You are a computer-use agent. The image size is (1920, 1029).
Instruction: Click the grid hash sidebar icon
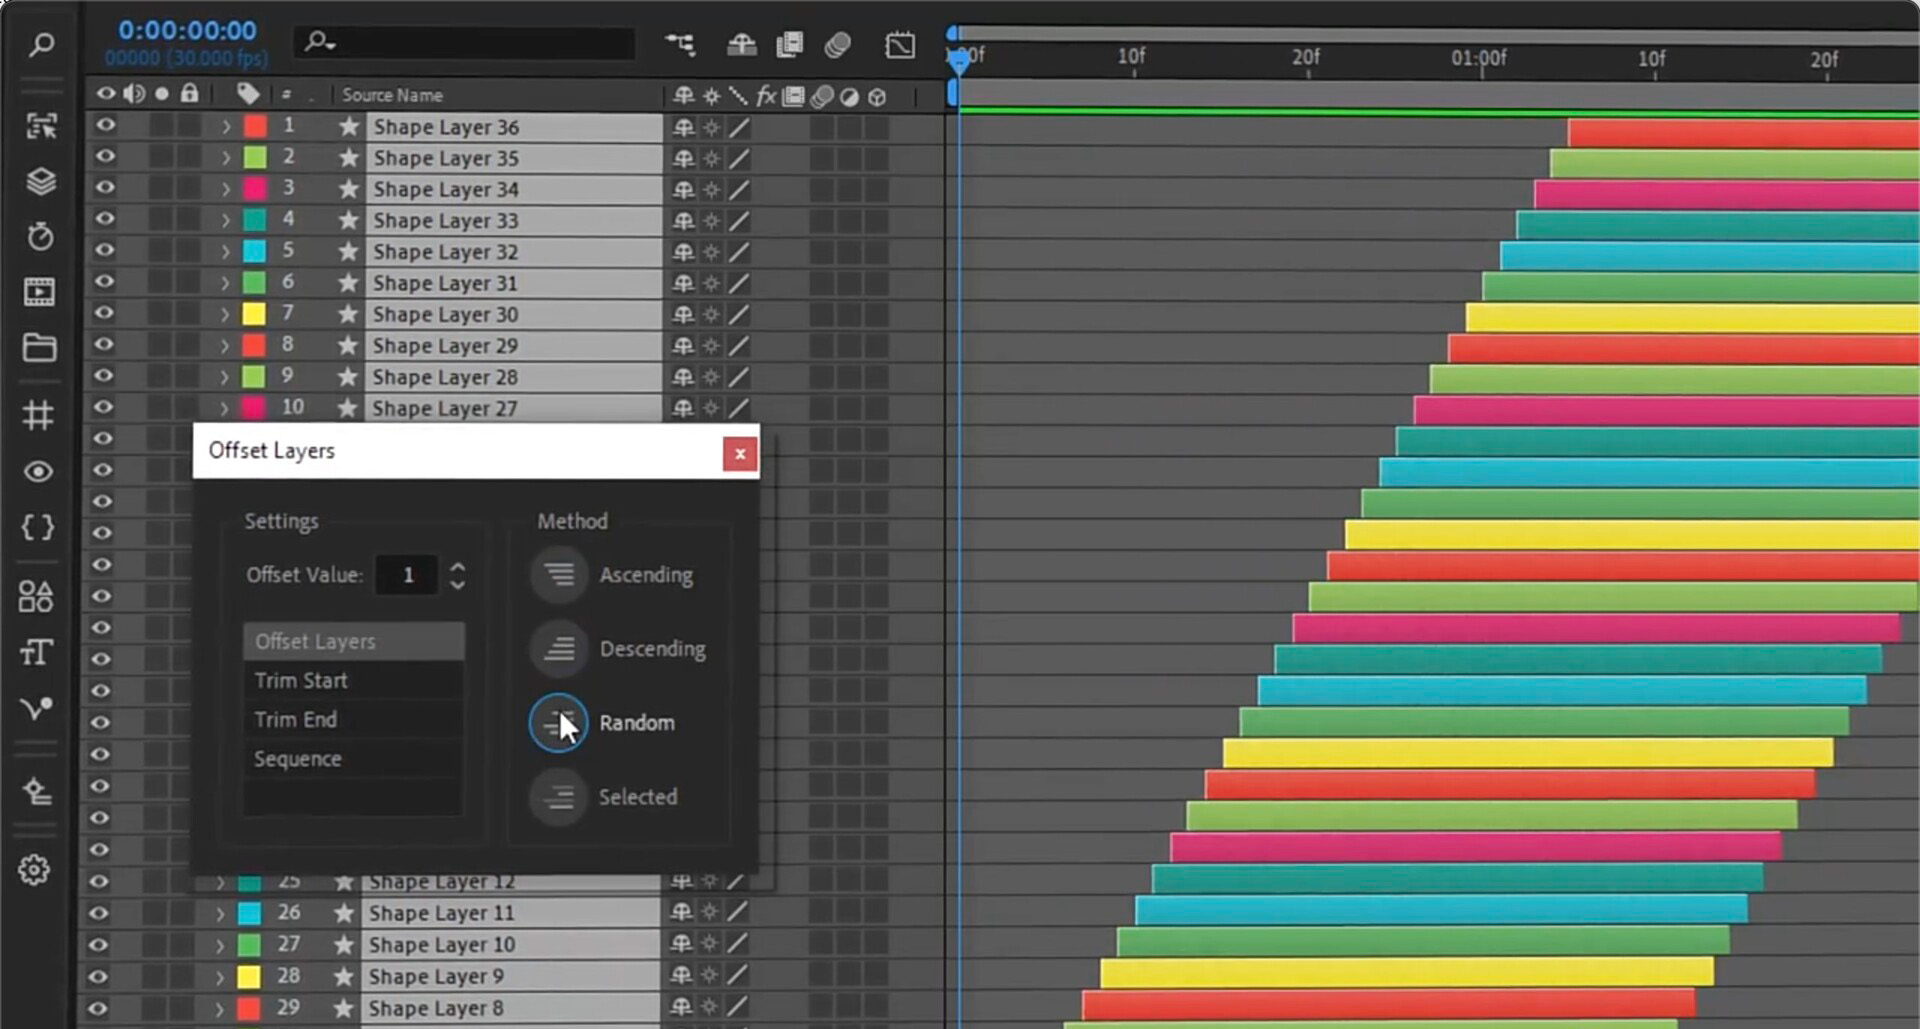(x=38, y=414)
